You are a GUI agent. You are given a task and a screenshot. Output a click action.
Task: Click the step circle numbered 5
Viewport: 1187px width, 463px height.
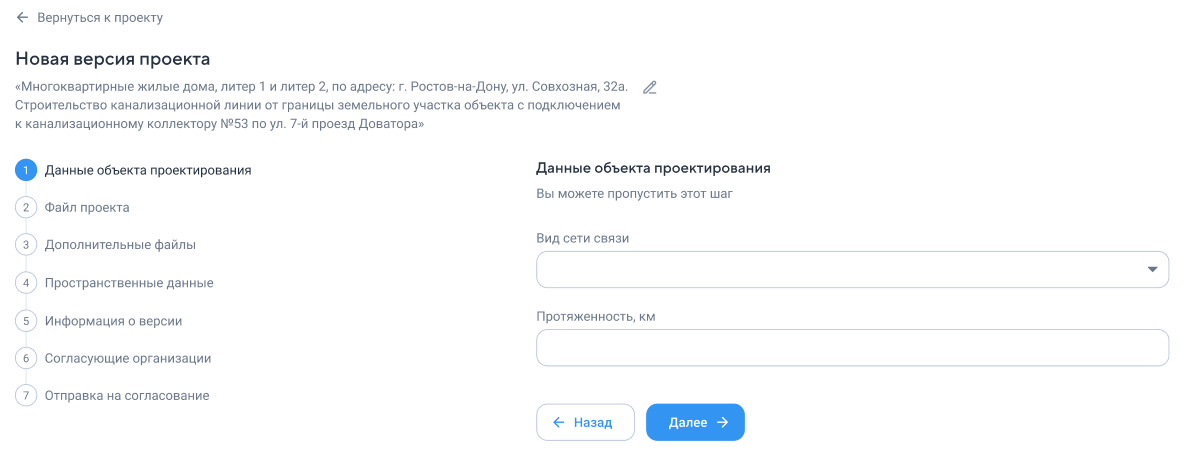tap(26, 321)
